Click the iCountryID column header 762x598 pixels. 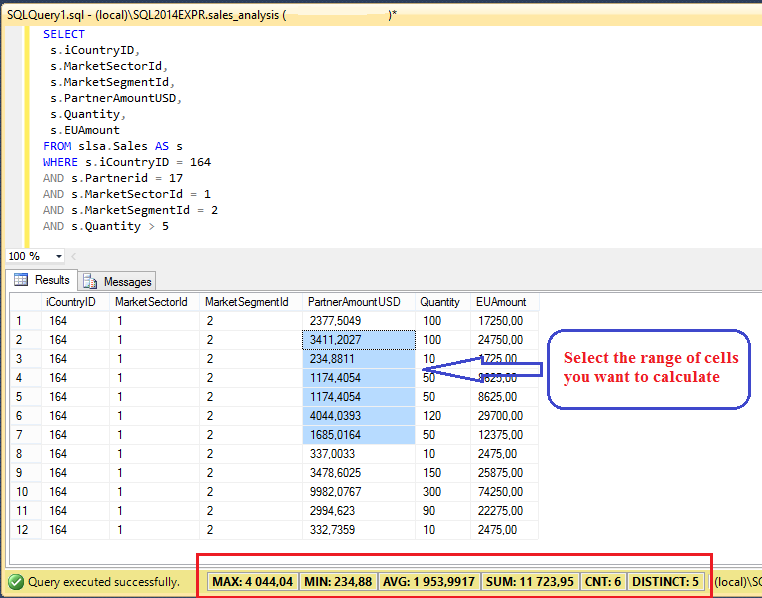pos(75,302)
